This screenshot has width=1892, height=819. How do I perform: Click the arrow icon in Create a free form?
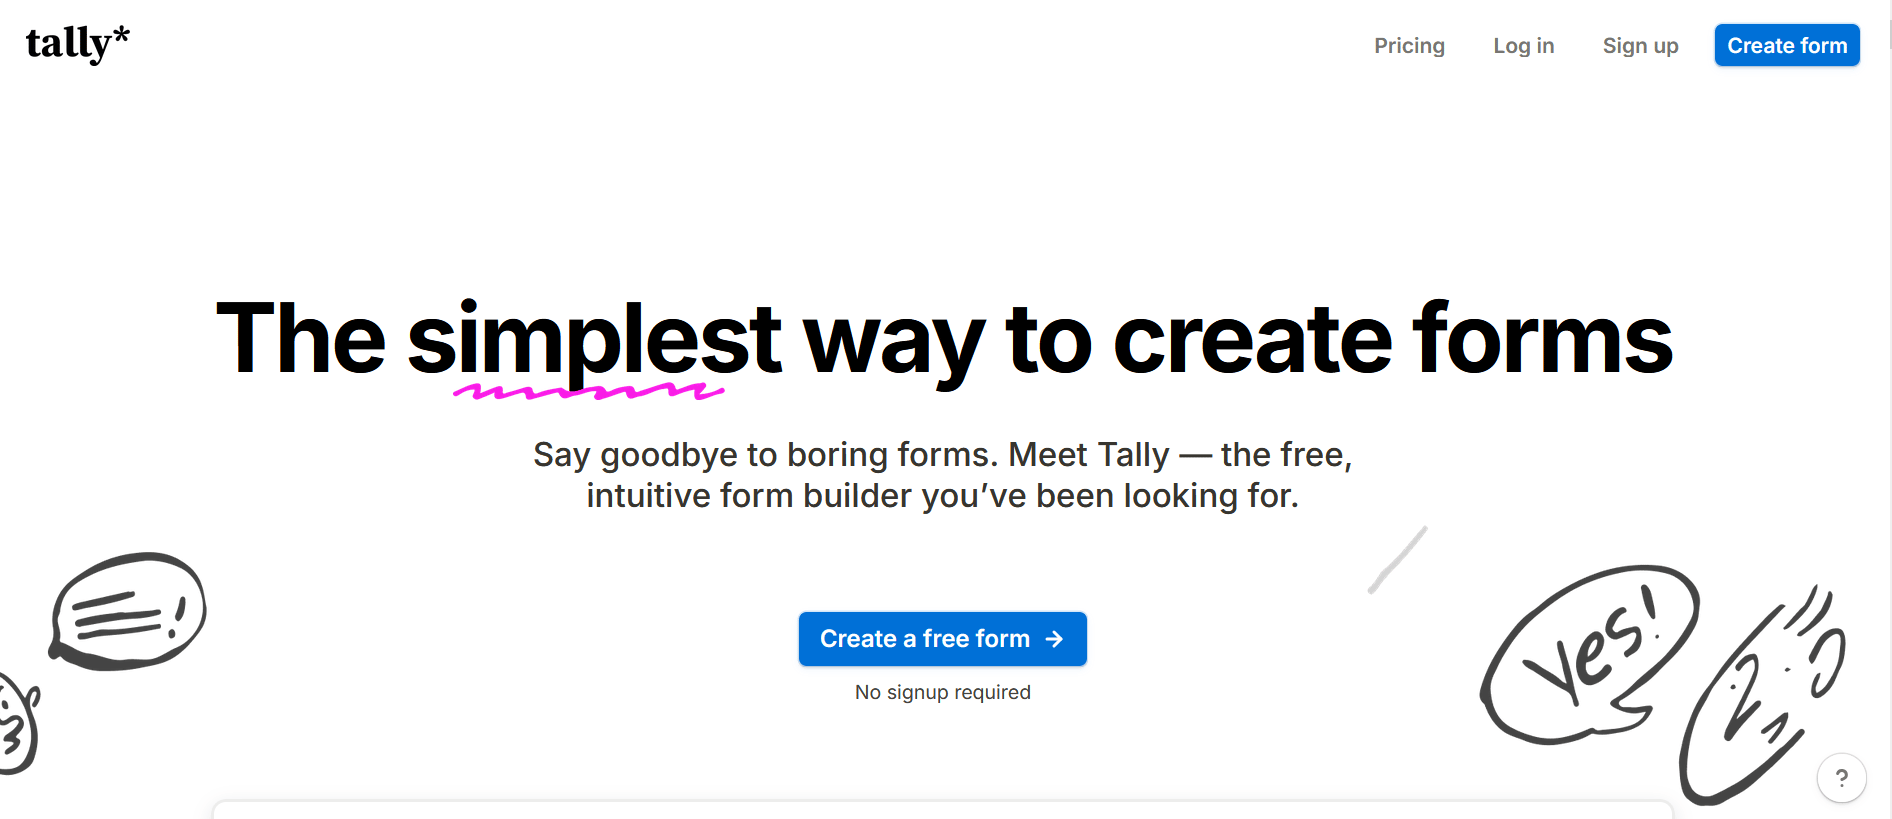pyautogui.click(x=1054, y=639)
